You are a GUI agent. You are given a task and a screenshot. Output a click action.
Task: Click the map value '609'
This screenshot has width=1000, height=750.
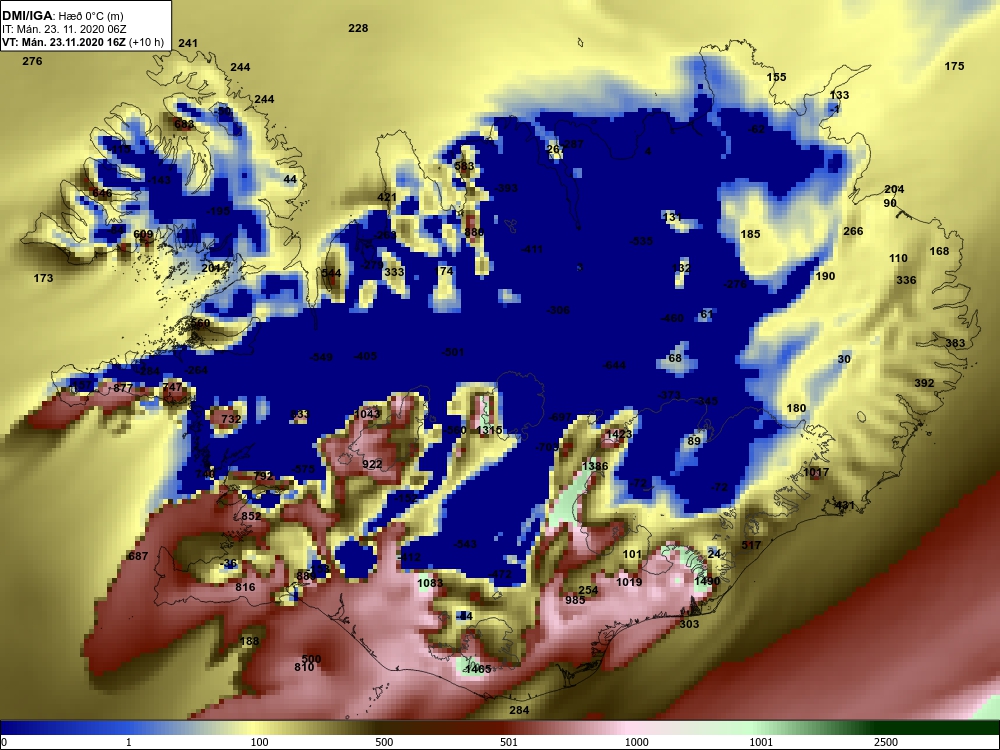click(143, 235)
